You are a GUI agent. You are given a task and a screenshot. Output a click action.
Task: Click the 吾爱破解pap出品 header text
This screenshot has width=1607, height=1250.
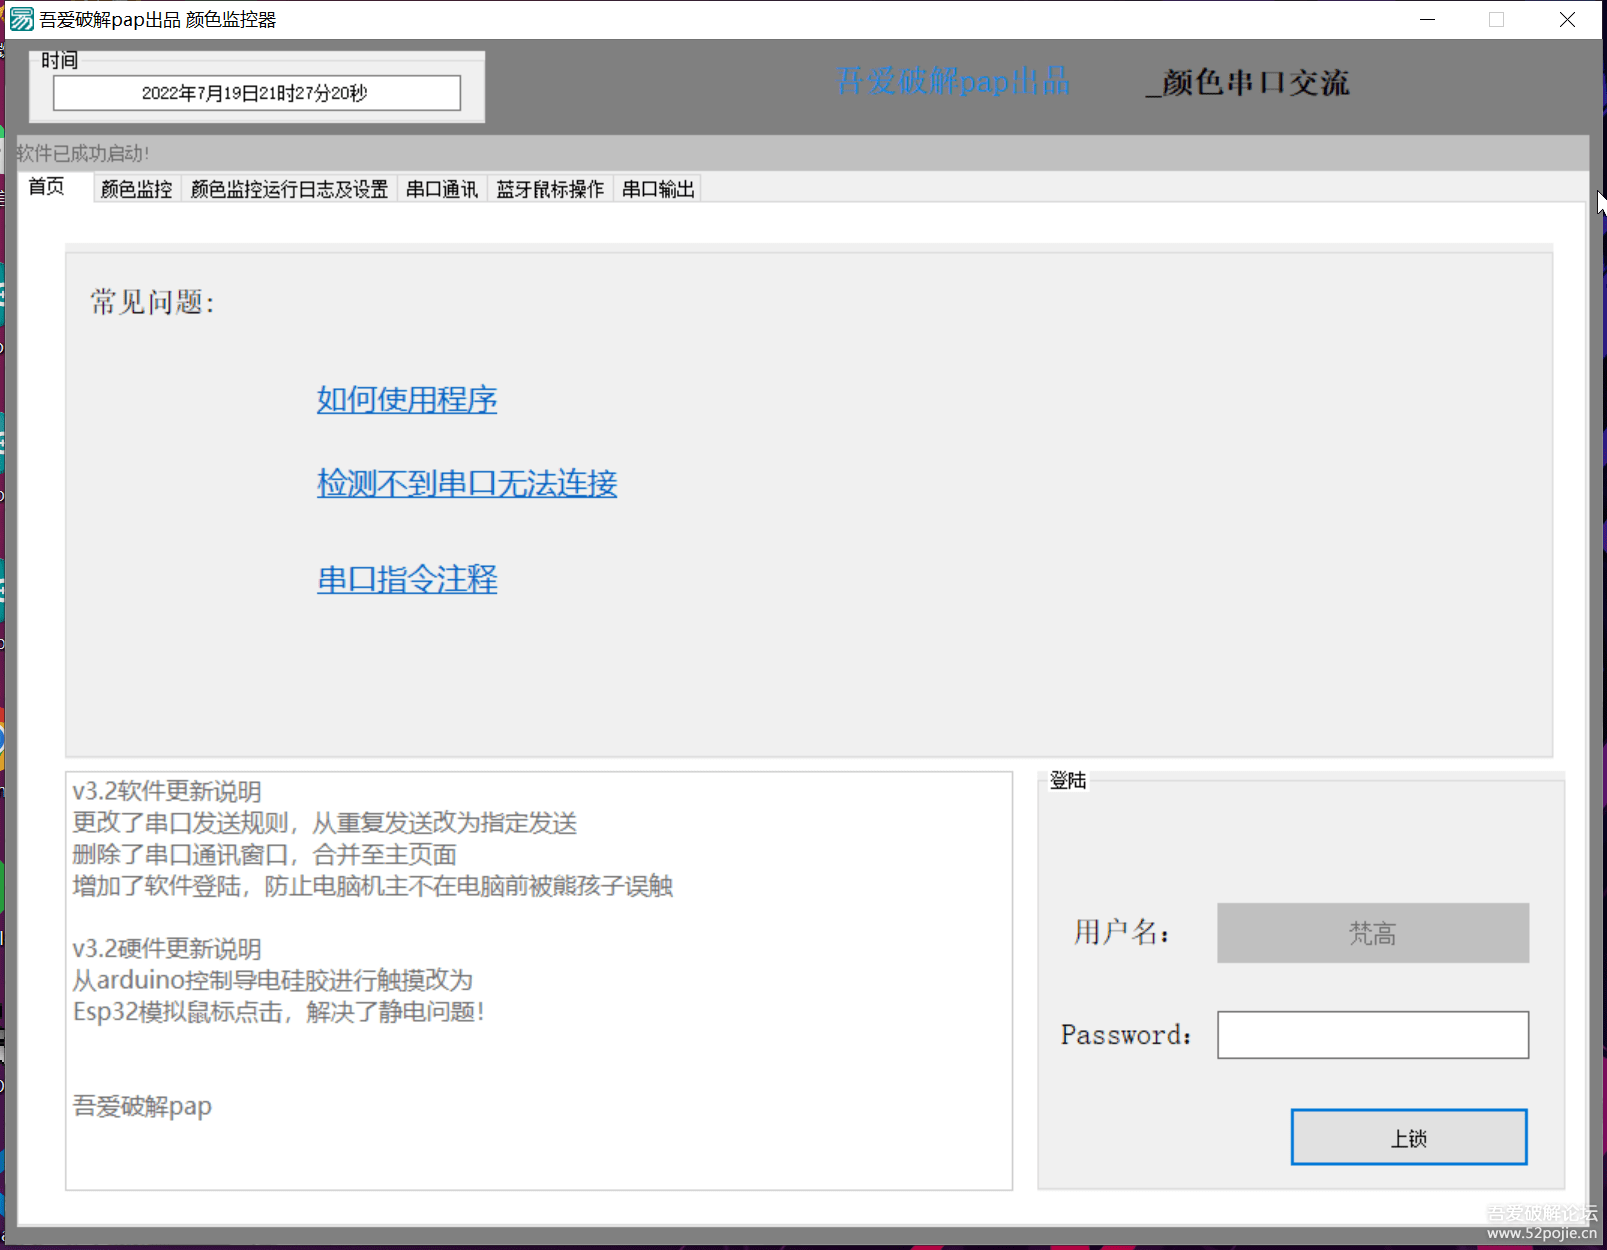953,81
